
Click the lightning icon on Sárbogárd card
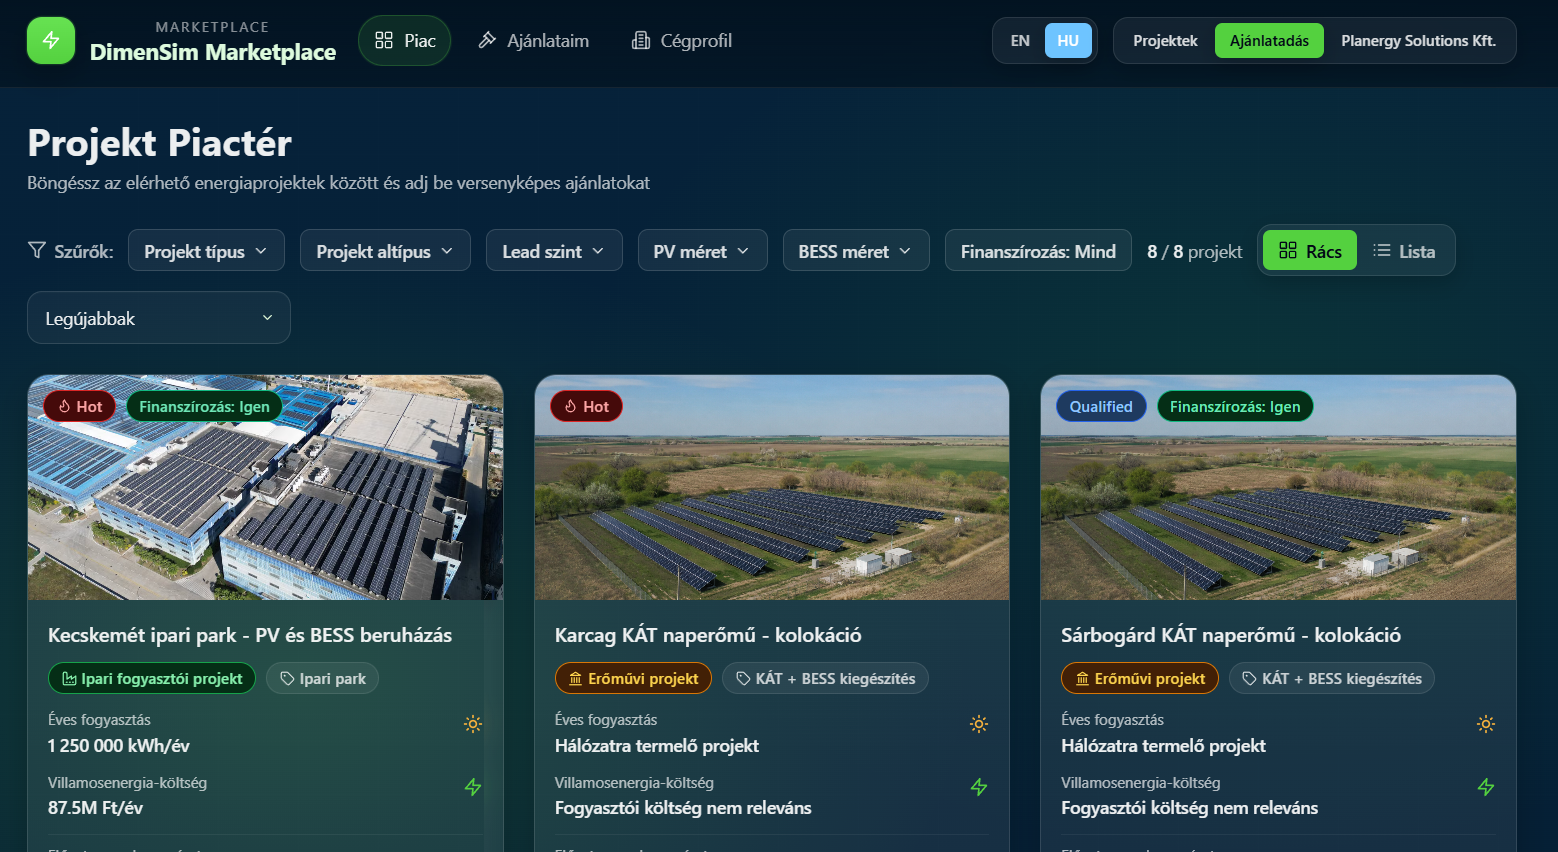click(1486, 787)
